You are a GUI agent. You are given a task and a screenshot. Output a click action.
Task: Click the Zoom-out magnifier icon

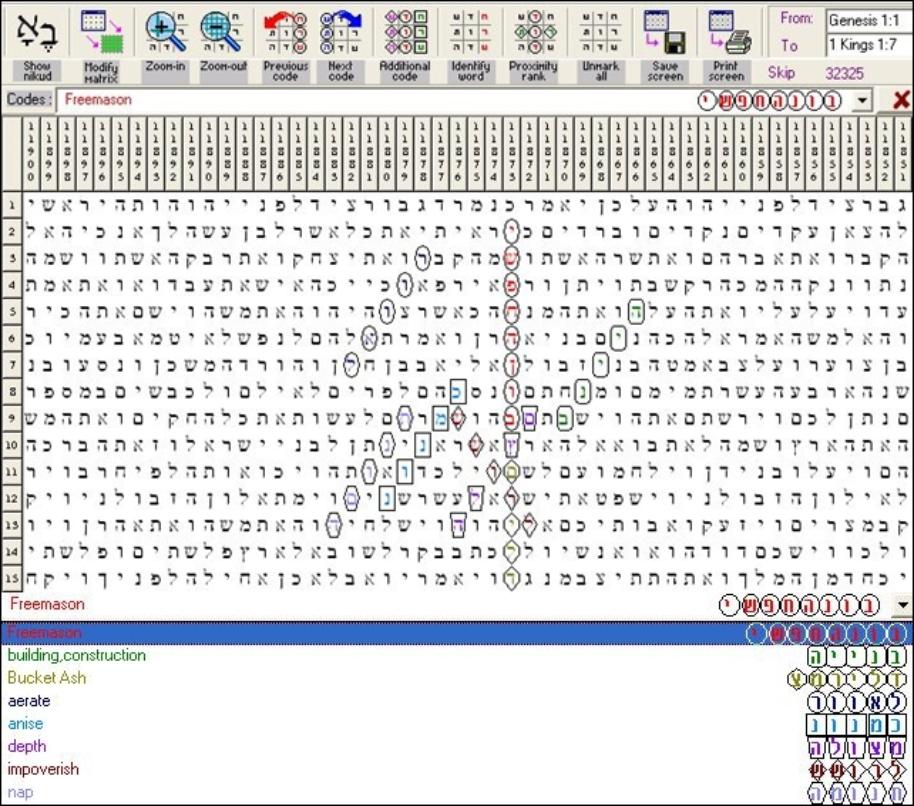[221, 32]
